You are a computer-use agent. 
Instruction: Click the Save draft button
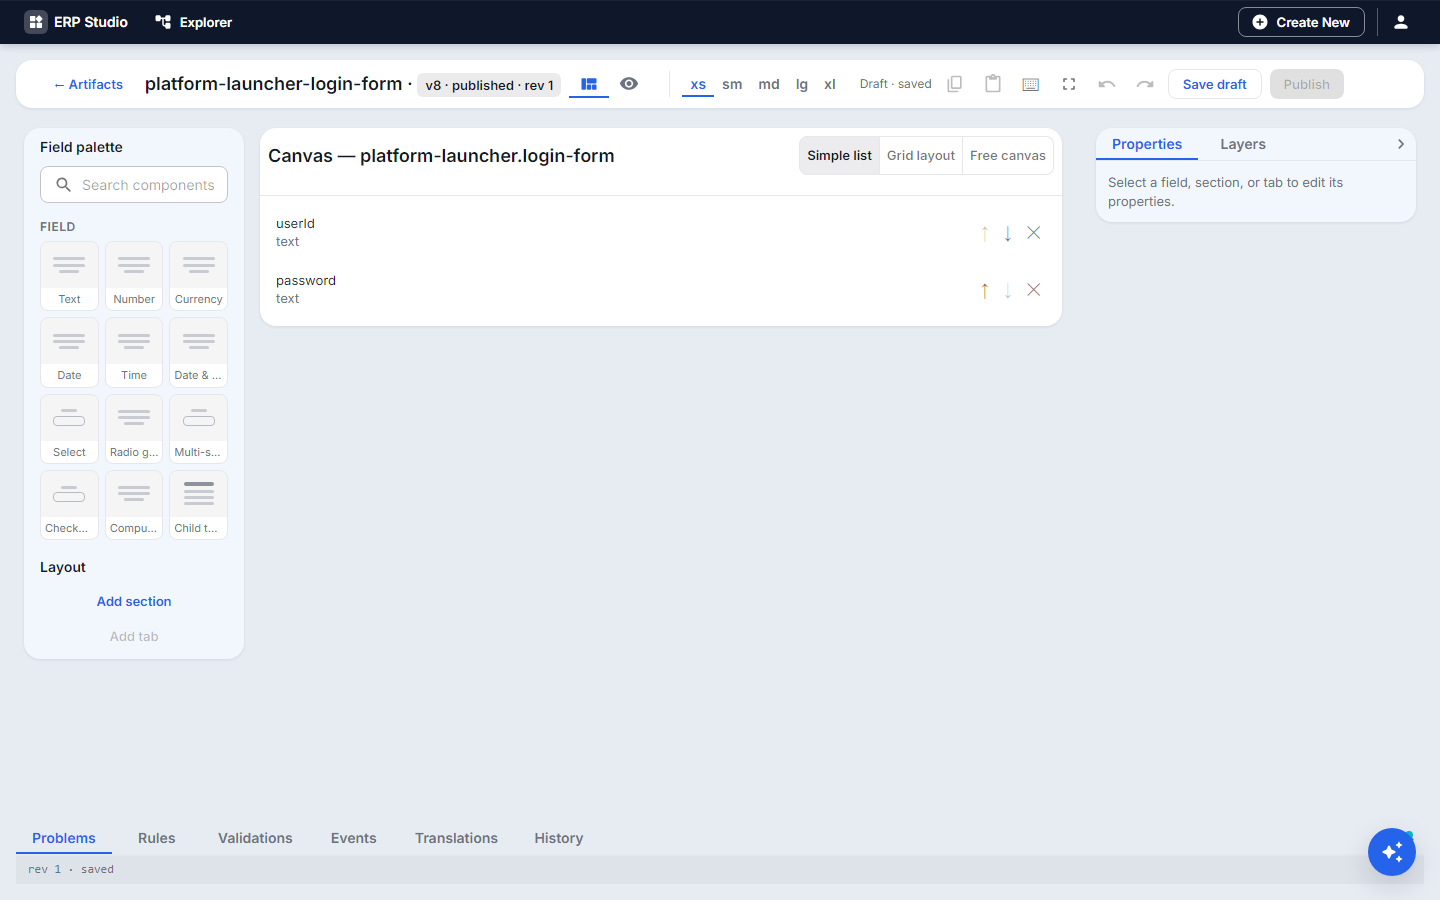pos(1215,84)
